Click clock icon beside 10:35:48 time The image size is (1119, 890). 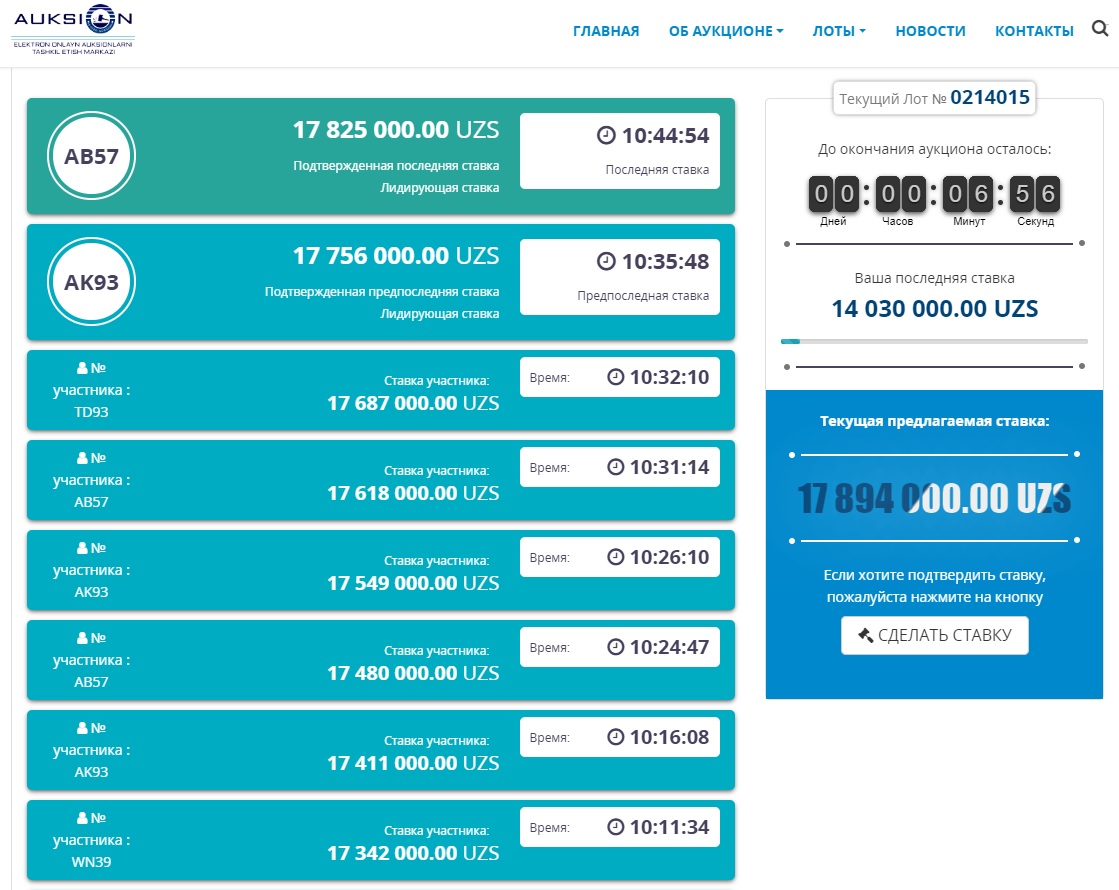coord(606,262)
